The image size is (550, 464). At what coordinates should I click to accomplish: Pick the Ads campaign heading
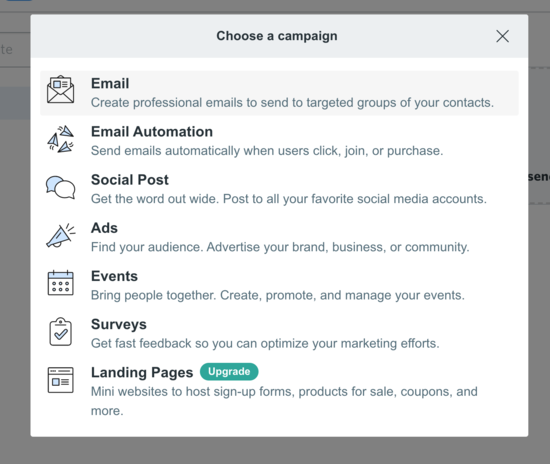[x=104, y=228]
